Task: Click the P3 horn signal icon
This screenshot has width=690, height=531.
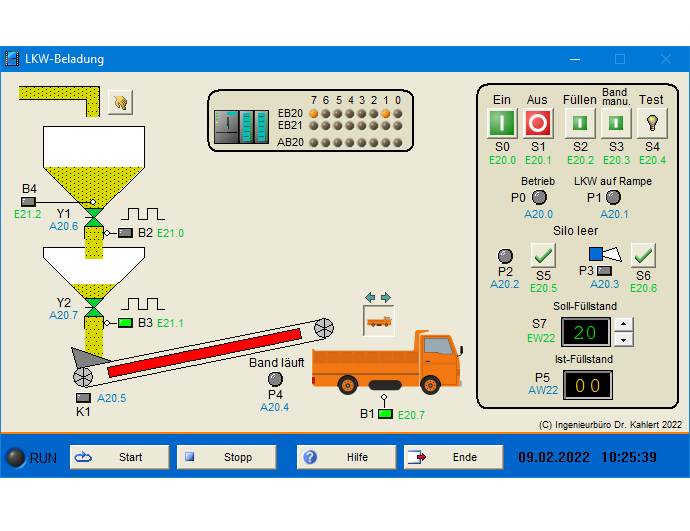Action: pos(605,254)
